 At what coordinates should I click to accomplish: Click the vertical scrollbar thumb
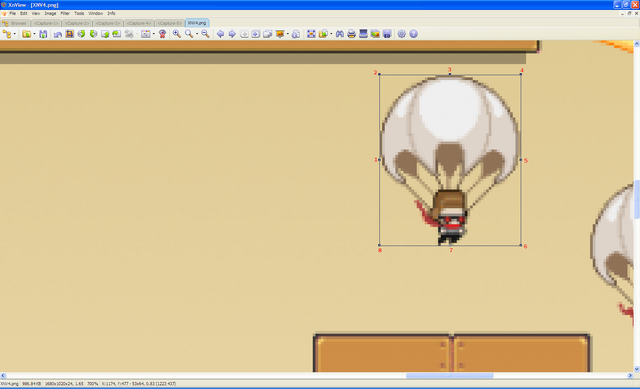[x=637, y=199]
